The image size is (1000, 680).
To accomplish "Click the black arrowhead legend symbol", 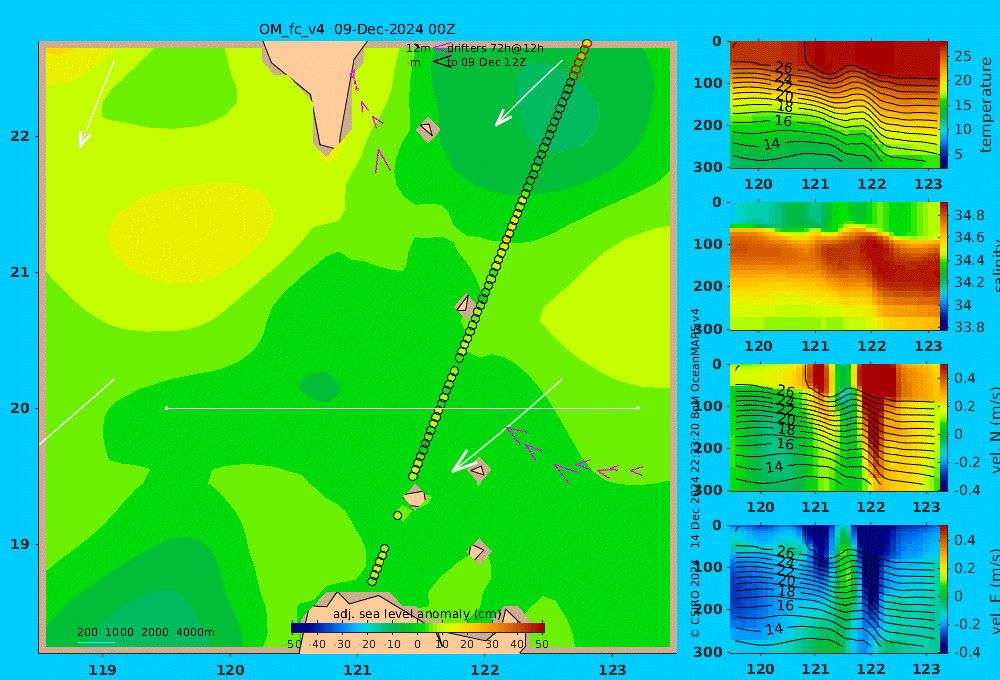I will coord(441,62).
